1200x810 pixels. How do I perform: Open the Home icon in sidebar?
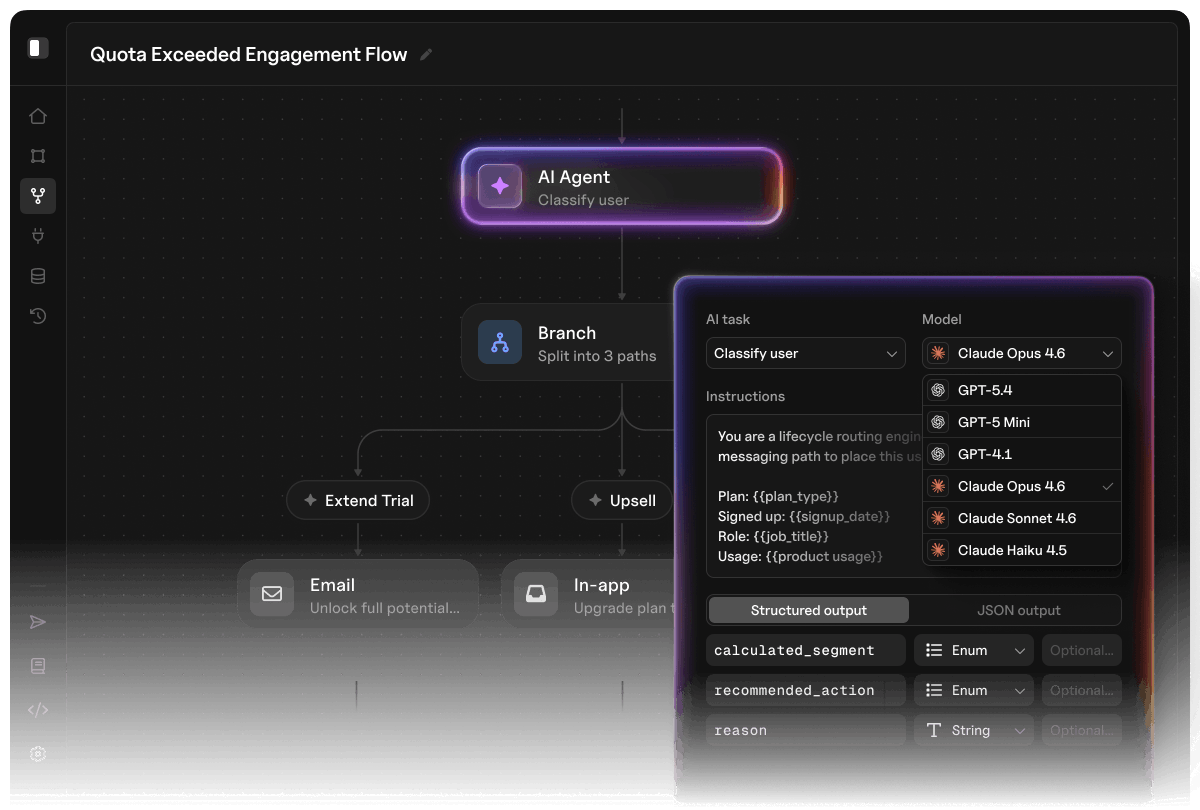point(38,116)
